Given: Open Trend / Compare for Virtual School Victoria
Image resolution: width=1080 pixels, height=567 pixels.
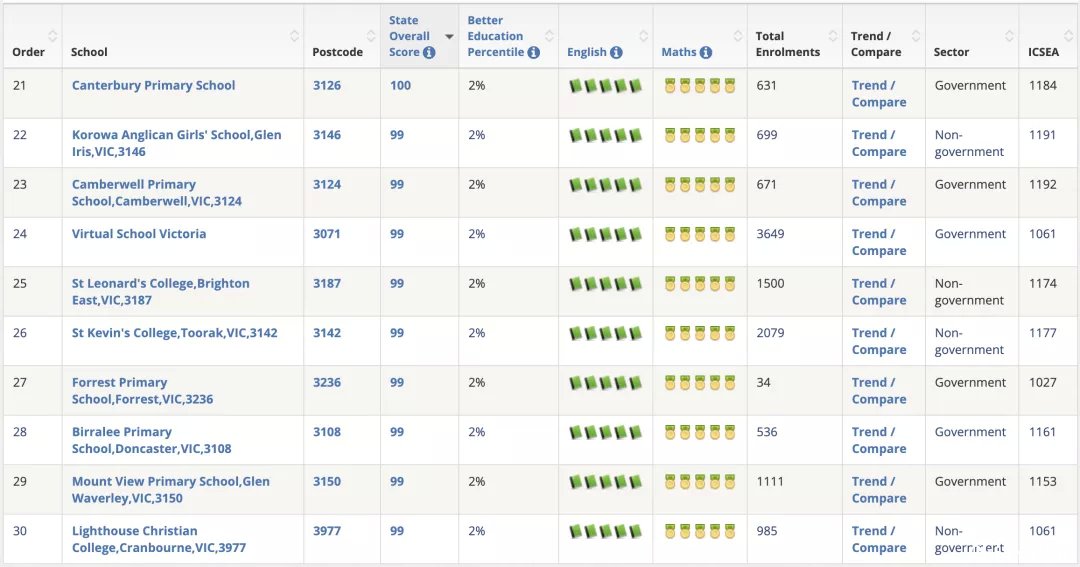Looking at the screenshot, I should tap(879, 243).
